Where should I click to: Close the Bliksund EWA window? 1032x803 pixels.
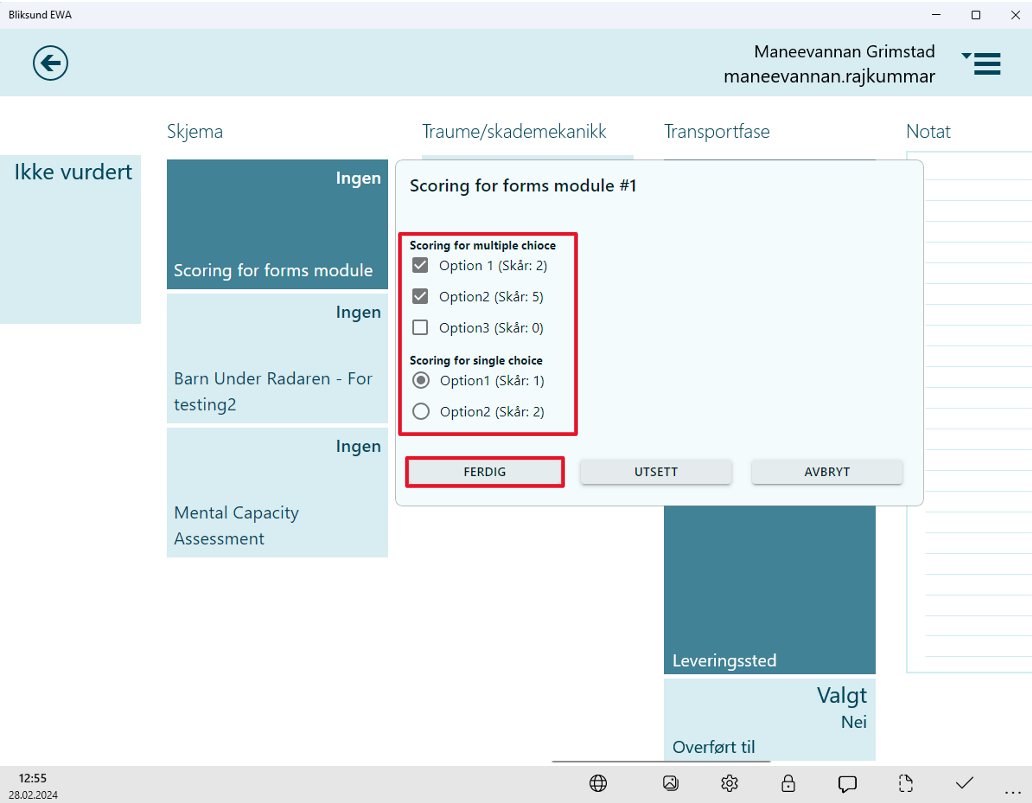click(1016, 15)
